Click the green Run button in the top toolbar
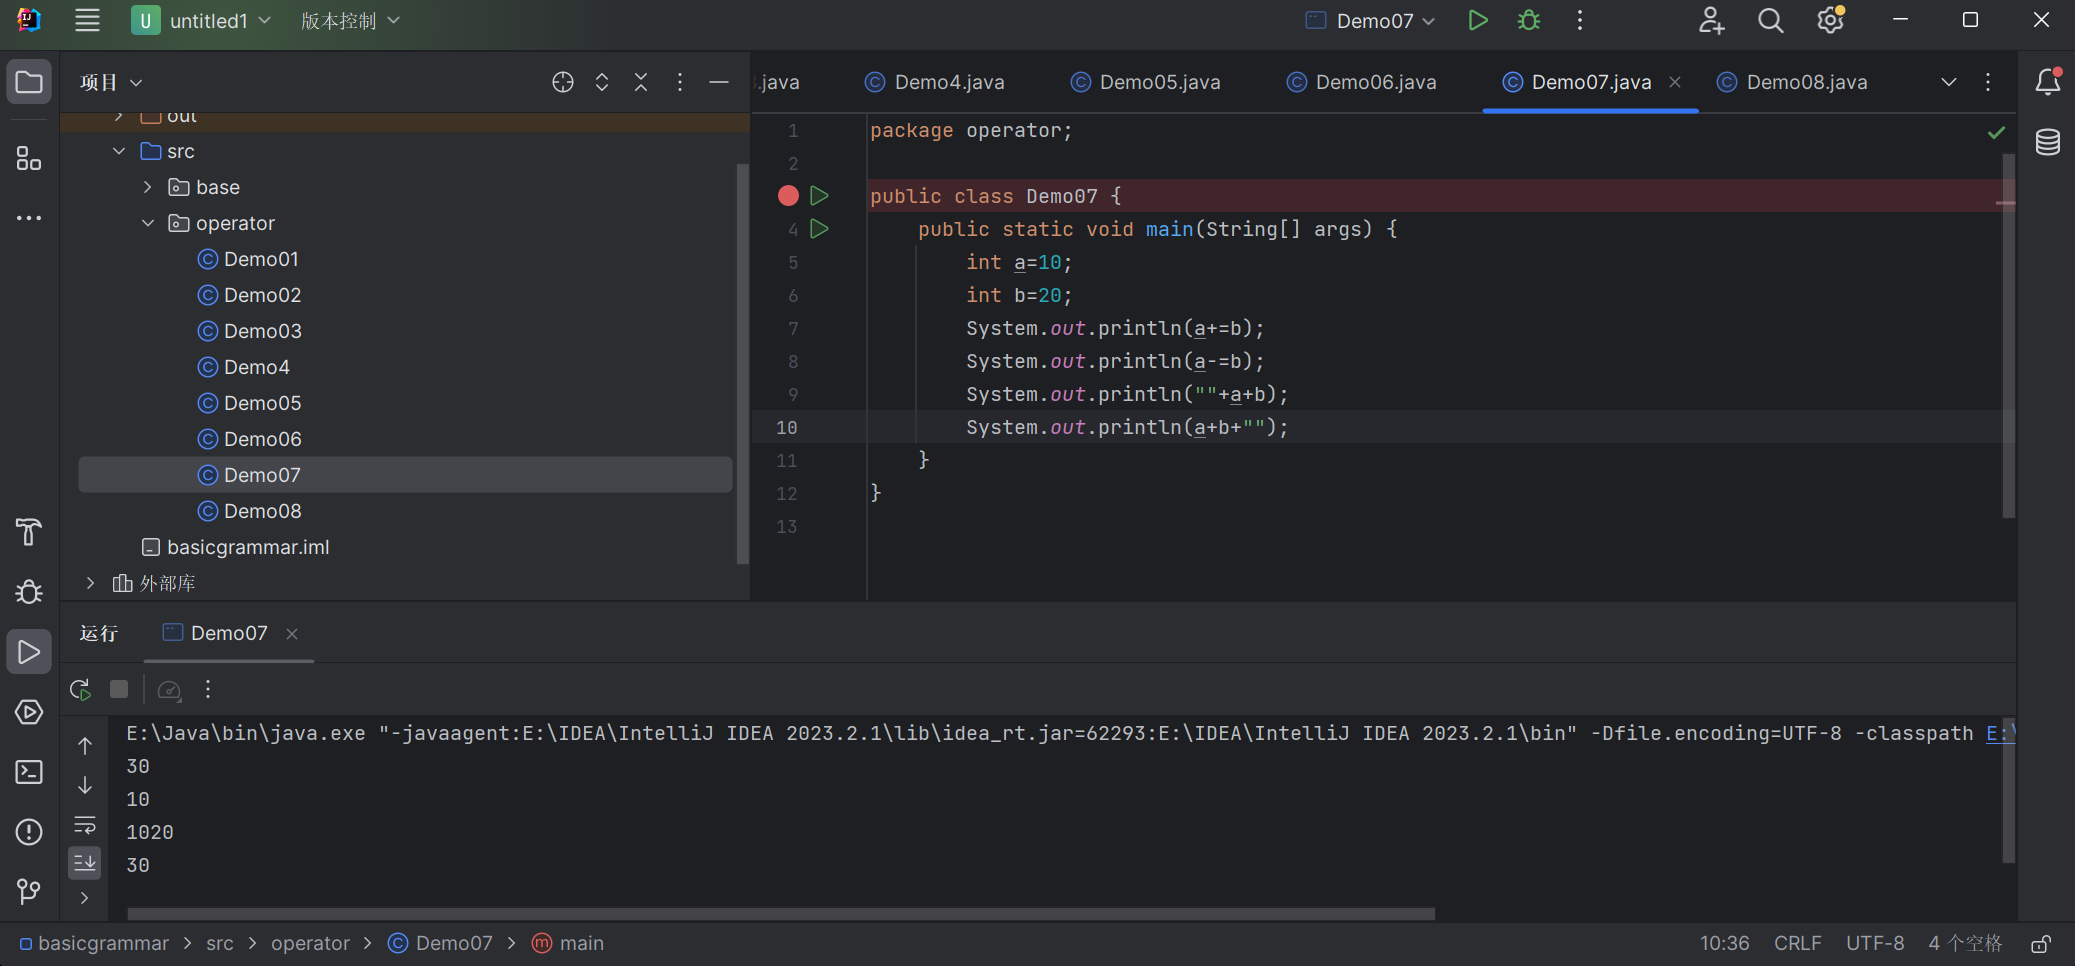Screen dimensions: 2075x966 click(x=1477, y=21)
